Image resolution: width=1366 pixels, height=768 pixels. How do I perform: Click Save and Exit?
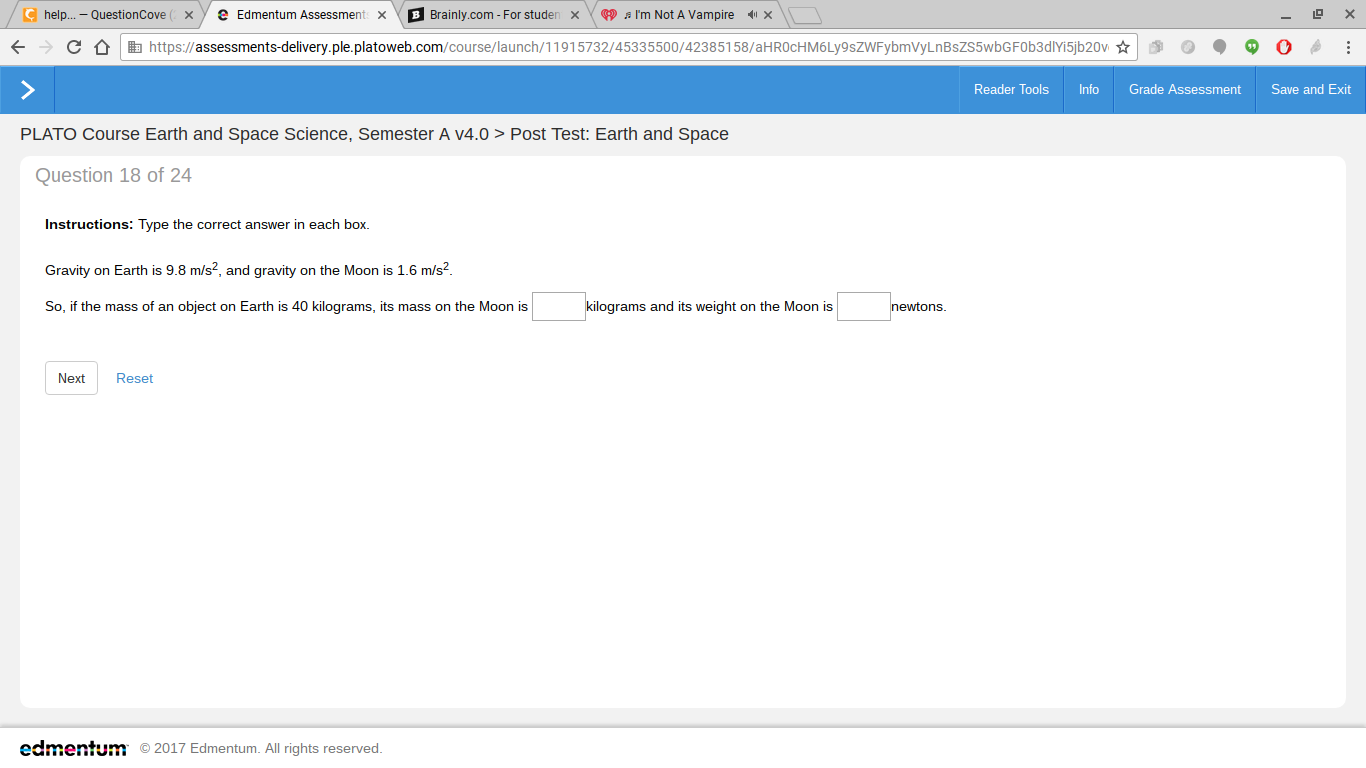1311,90
